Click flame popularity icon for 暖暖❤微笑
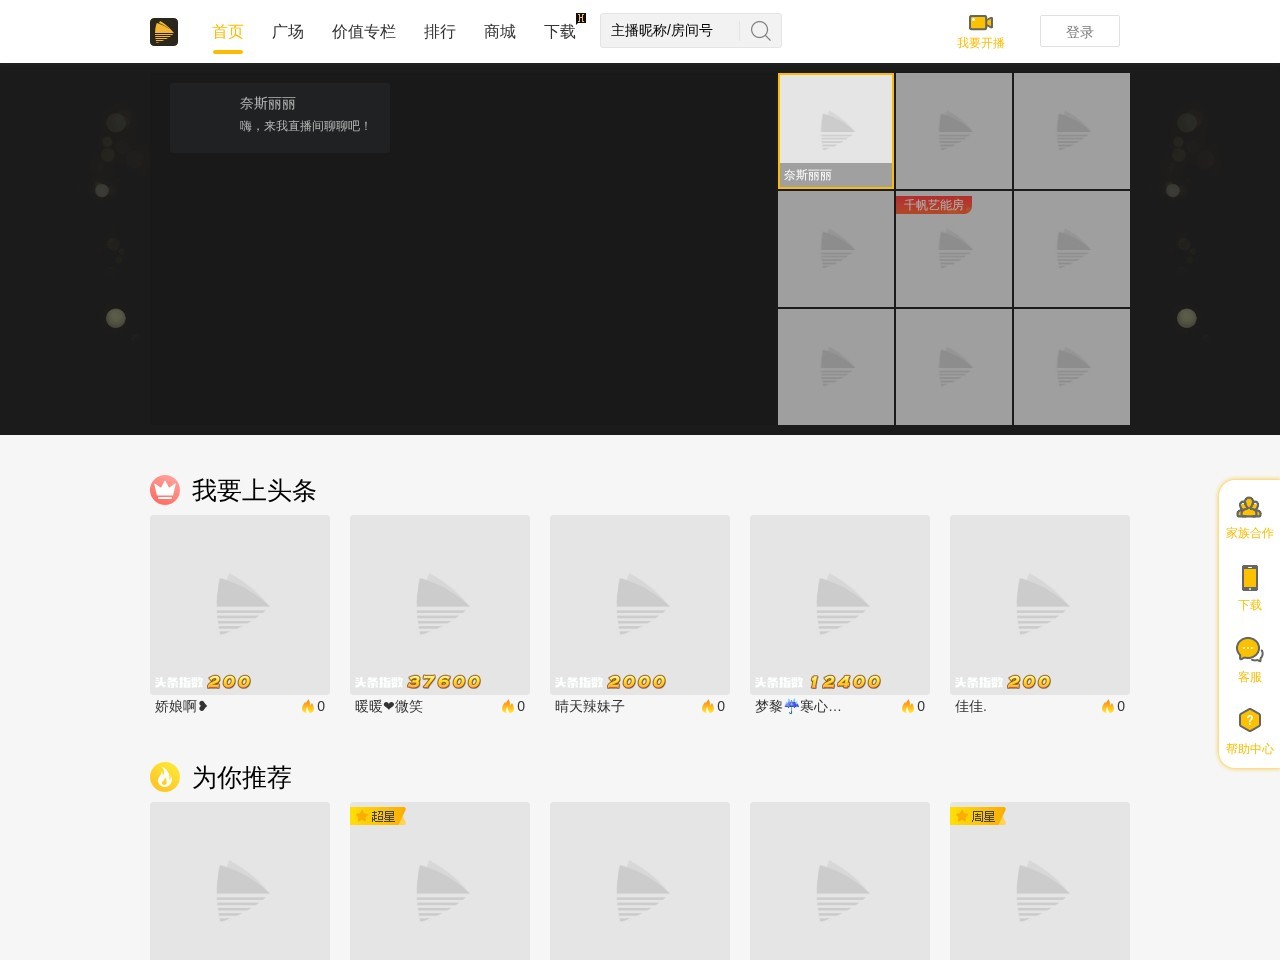This screenshot has width=1280, height=960. [x=508, y=706]
